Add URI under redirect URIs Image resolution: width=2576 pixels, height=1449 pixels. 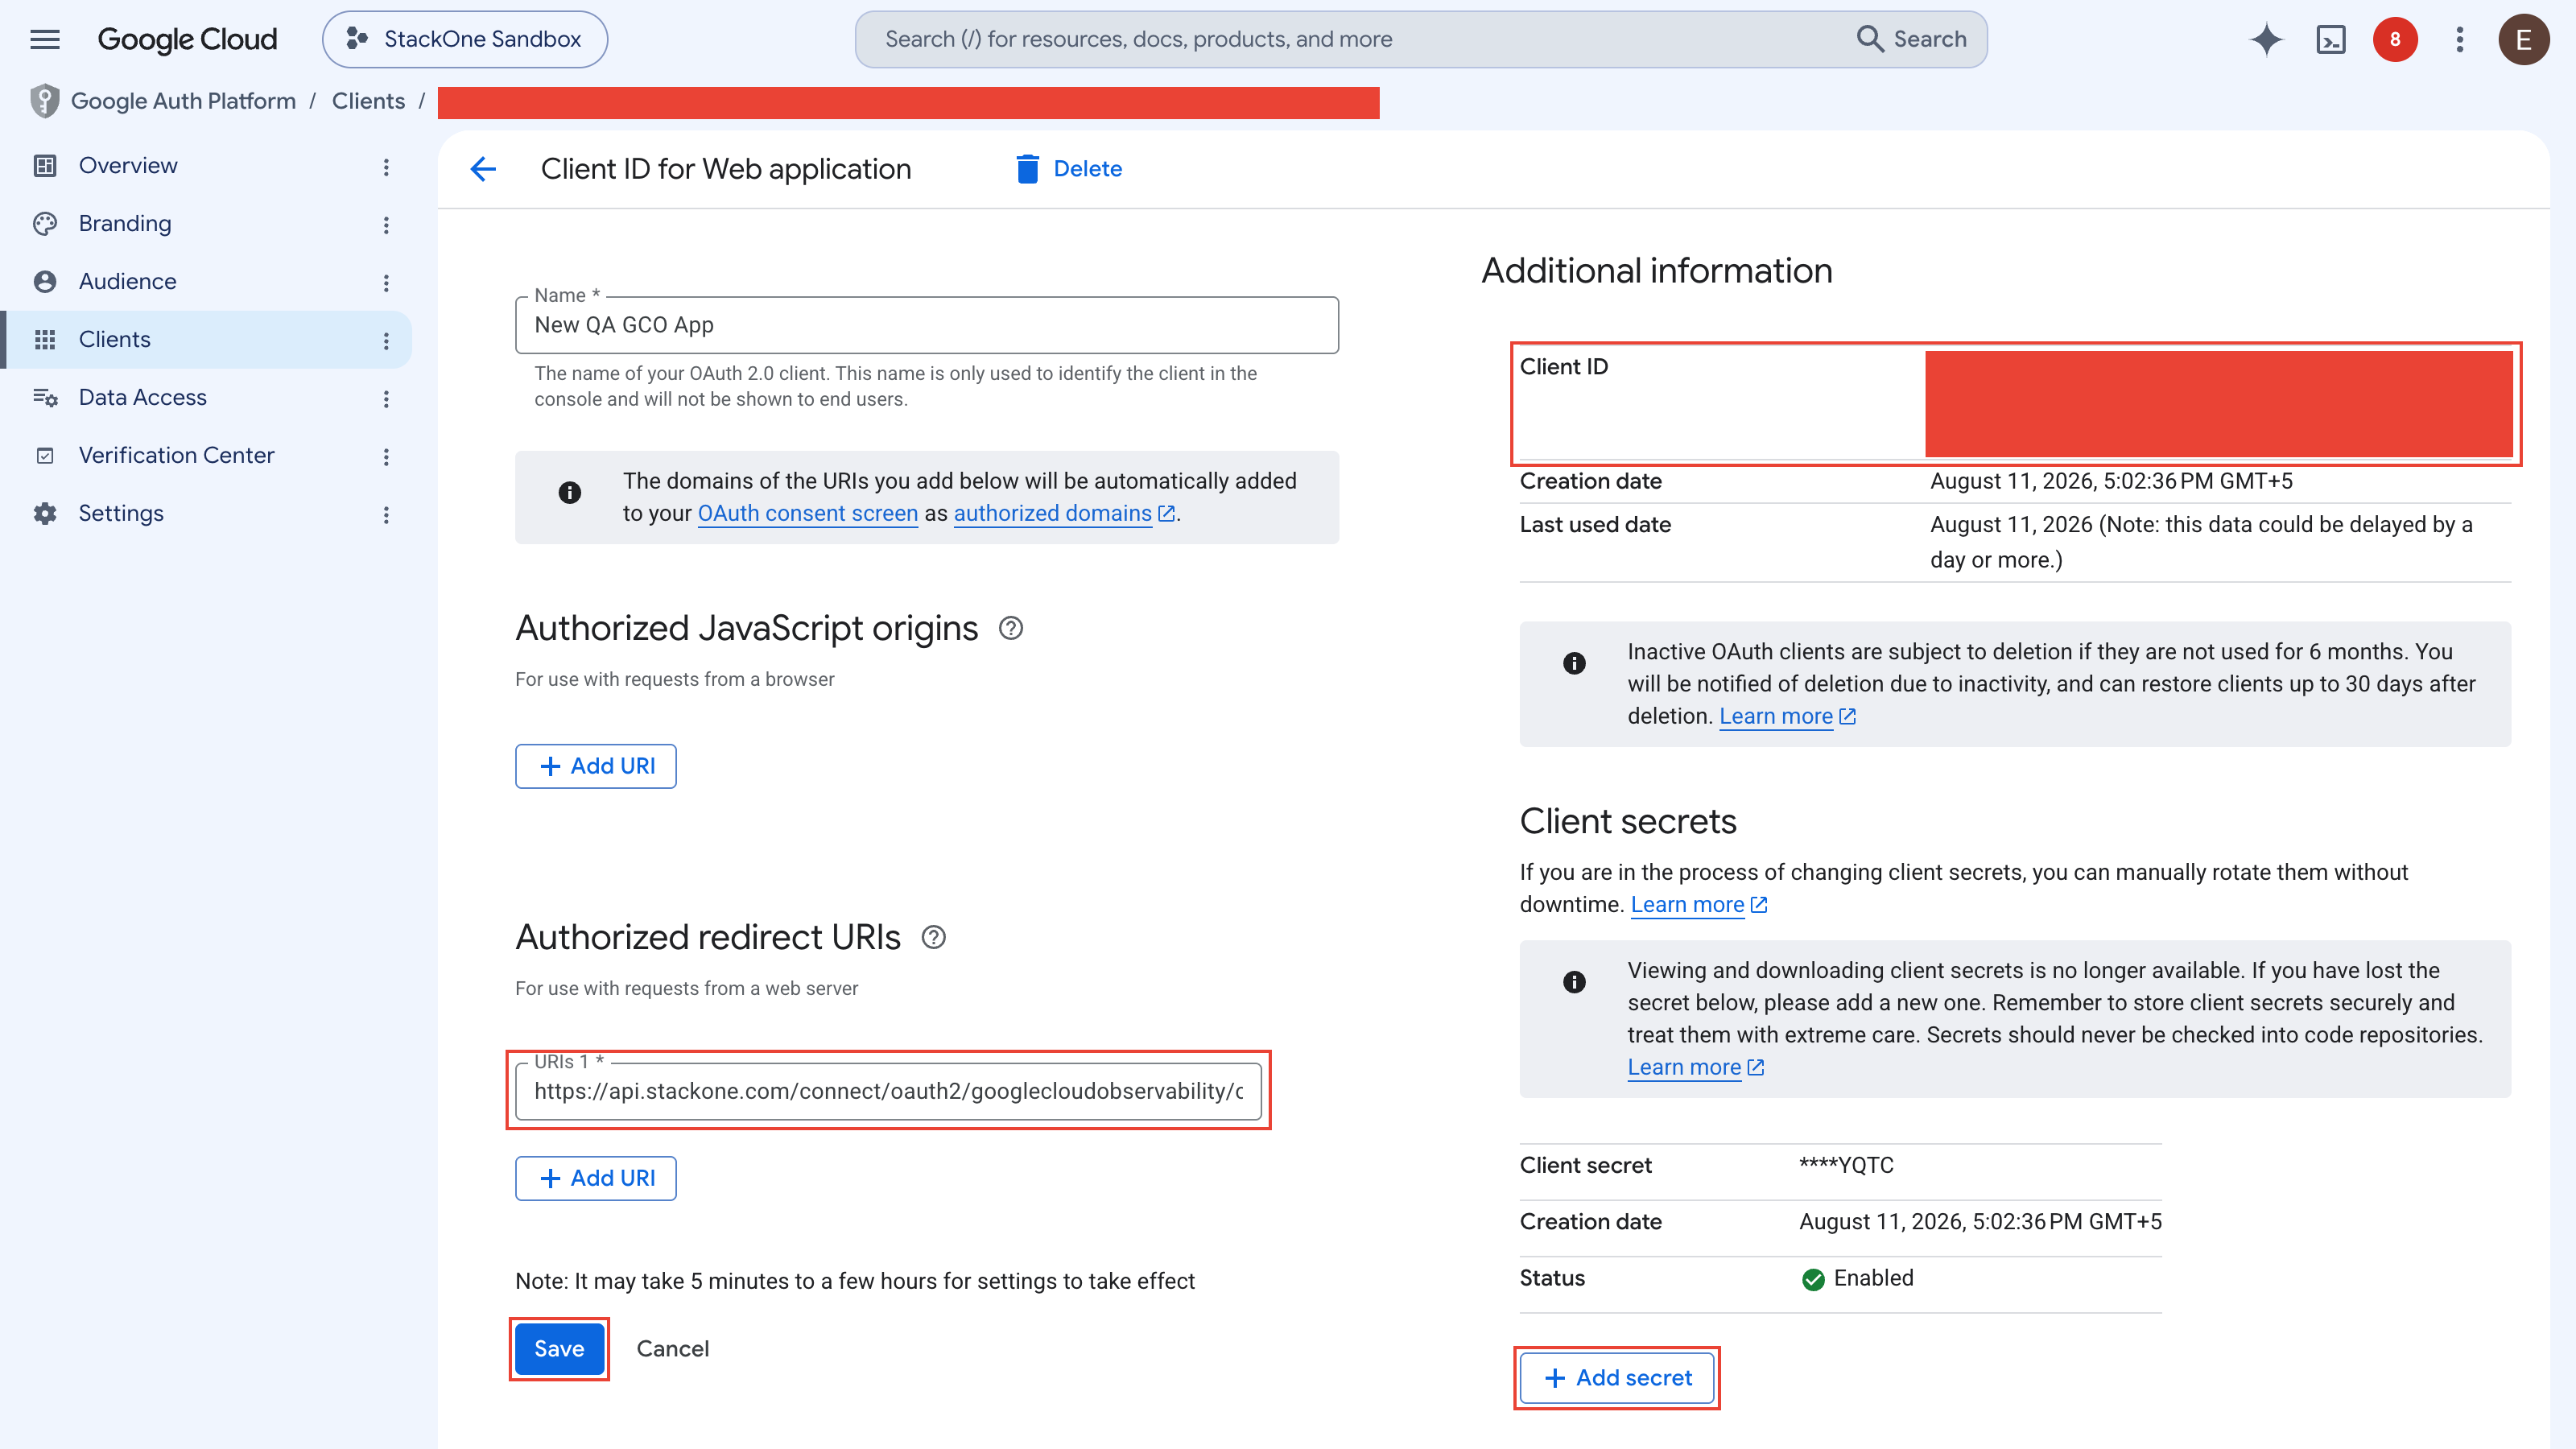(596, 1178)
